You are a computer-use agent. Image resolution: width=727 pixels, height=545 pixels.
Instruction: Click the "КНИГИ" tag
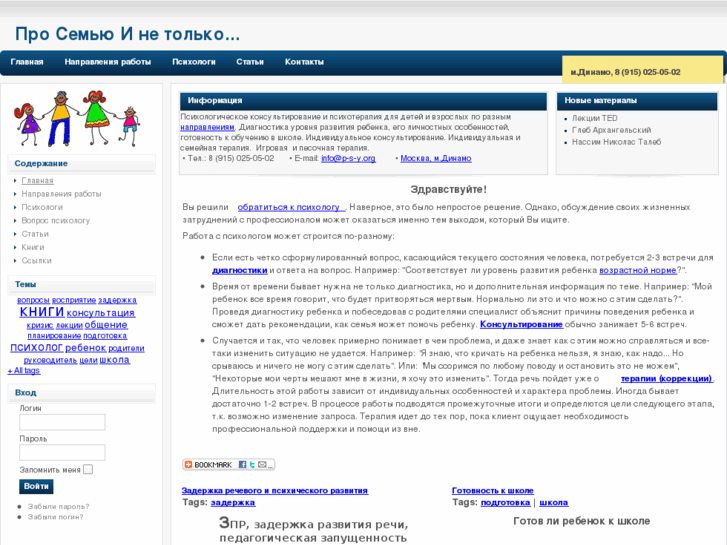(42, 312)
